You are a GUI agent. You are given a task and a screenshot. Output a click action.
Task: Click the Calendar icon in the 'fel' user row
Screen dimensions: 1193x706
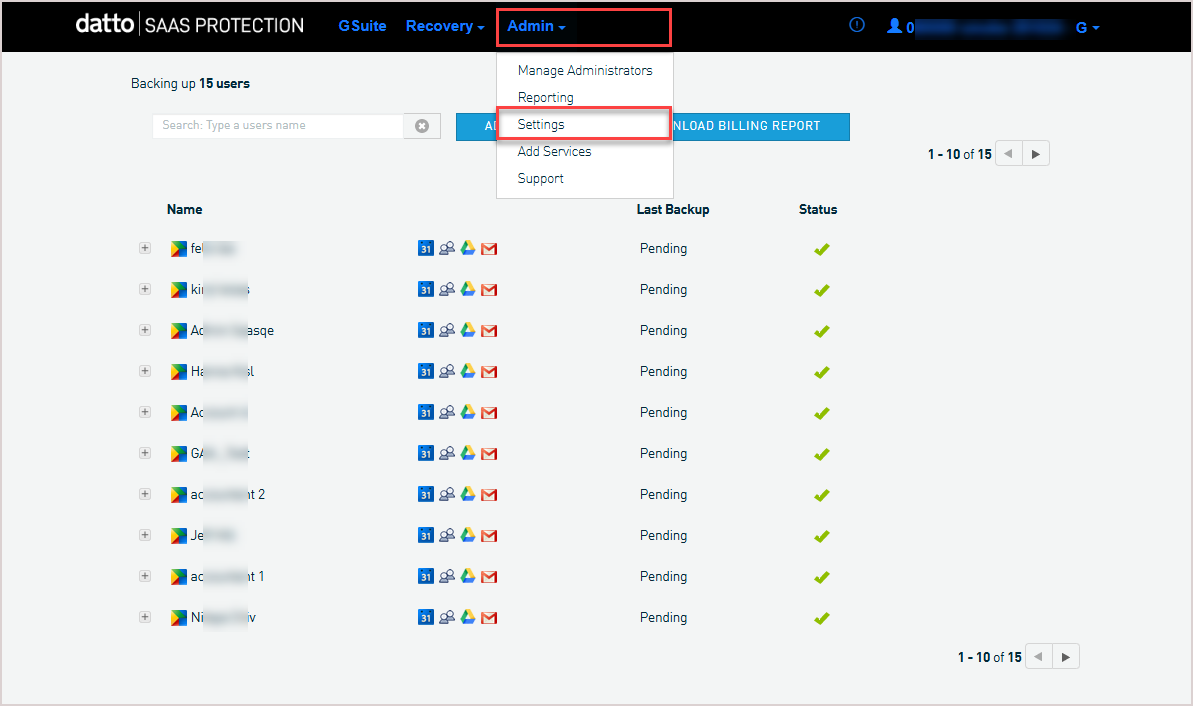coord(426,248)
